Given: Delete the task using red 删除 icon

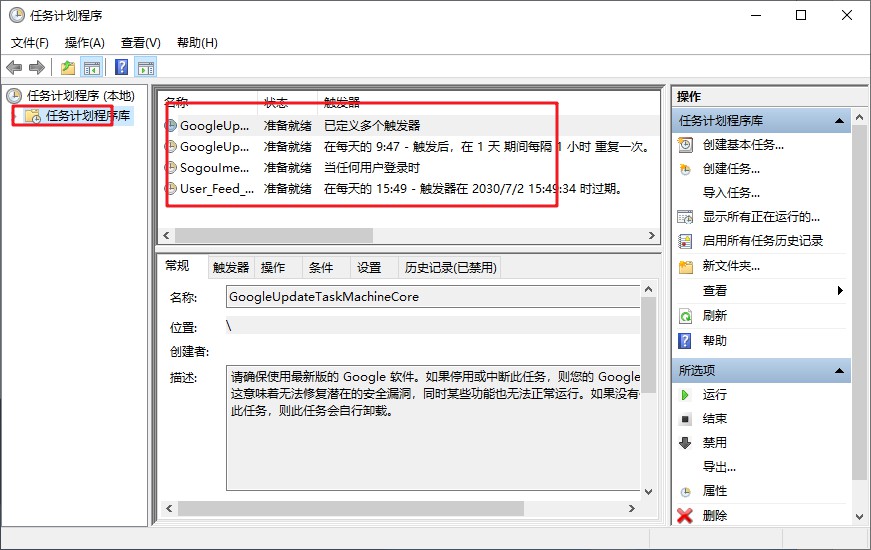Looking at the screenshot, I should (714, 516).
